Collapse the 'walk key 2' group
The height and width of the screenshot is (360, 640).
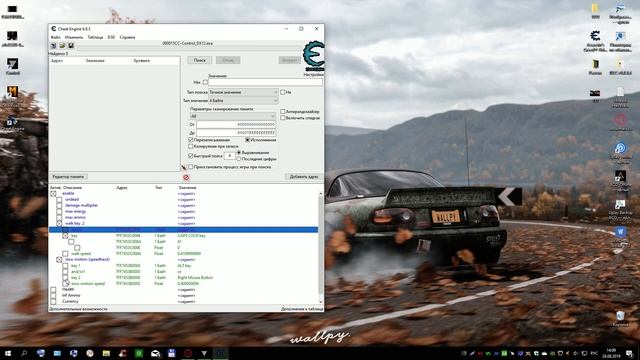coord(59,224)
